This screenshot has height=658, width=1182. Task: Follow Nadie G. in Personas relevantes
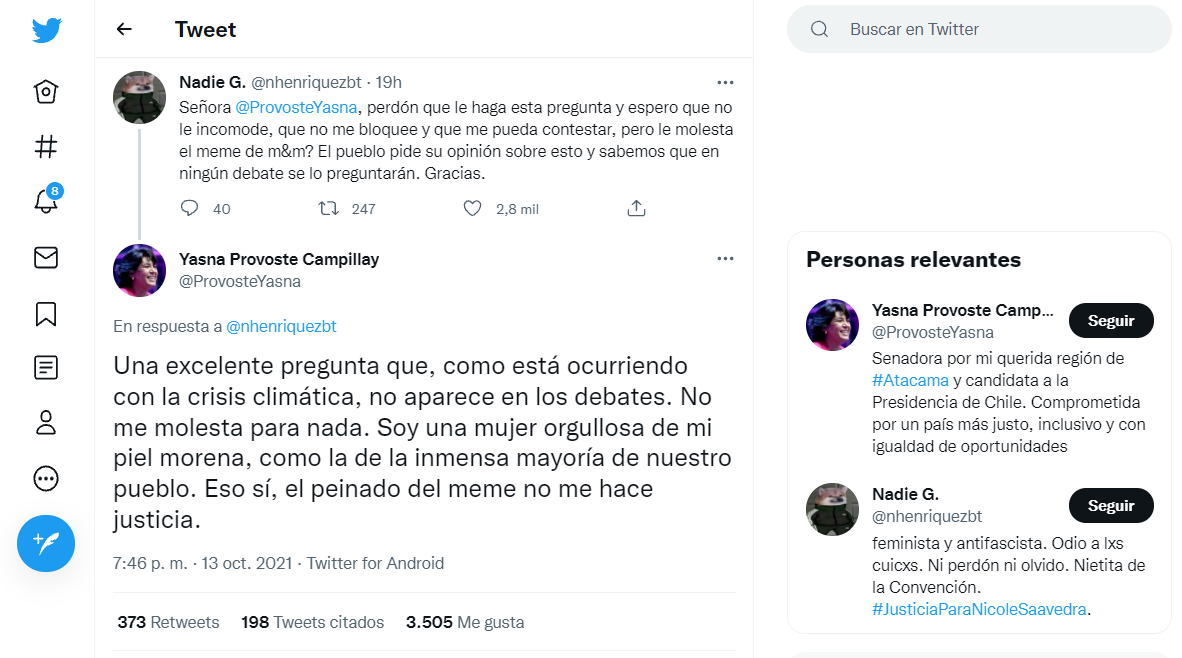[x=1111, y=505]
